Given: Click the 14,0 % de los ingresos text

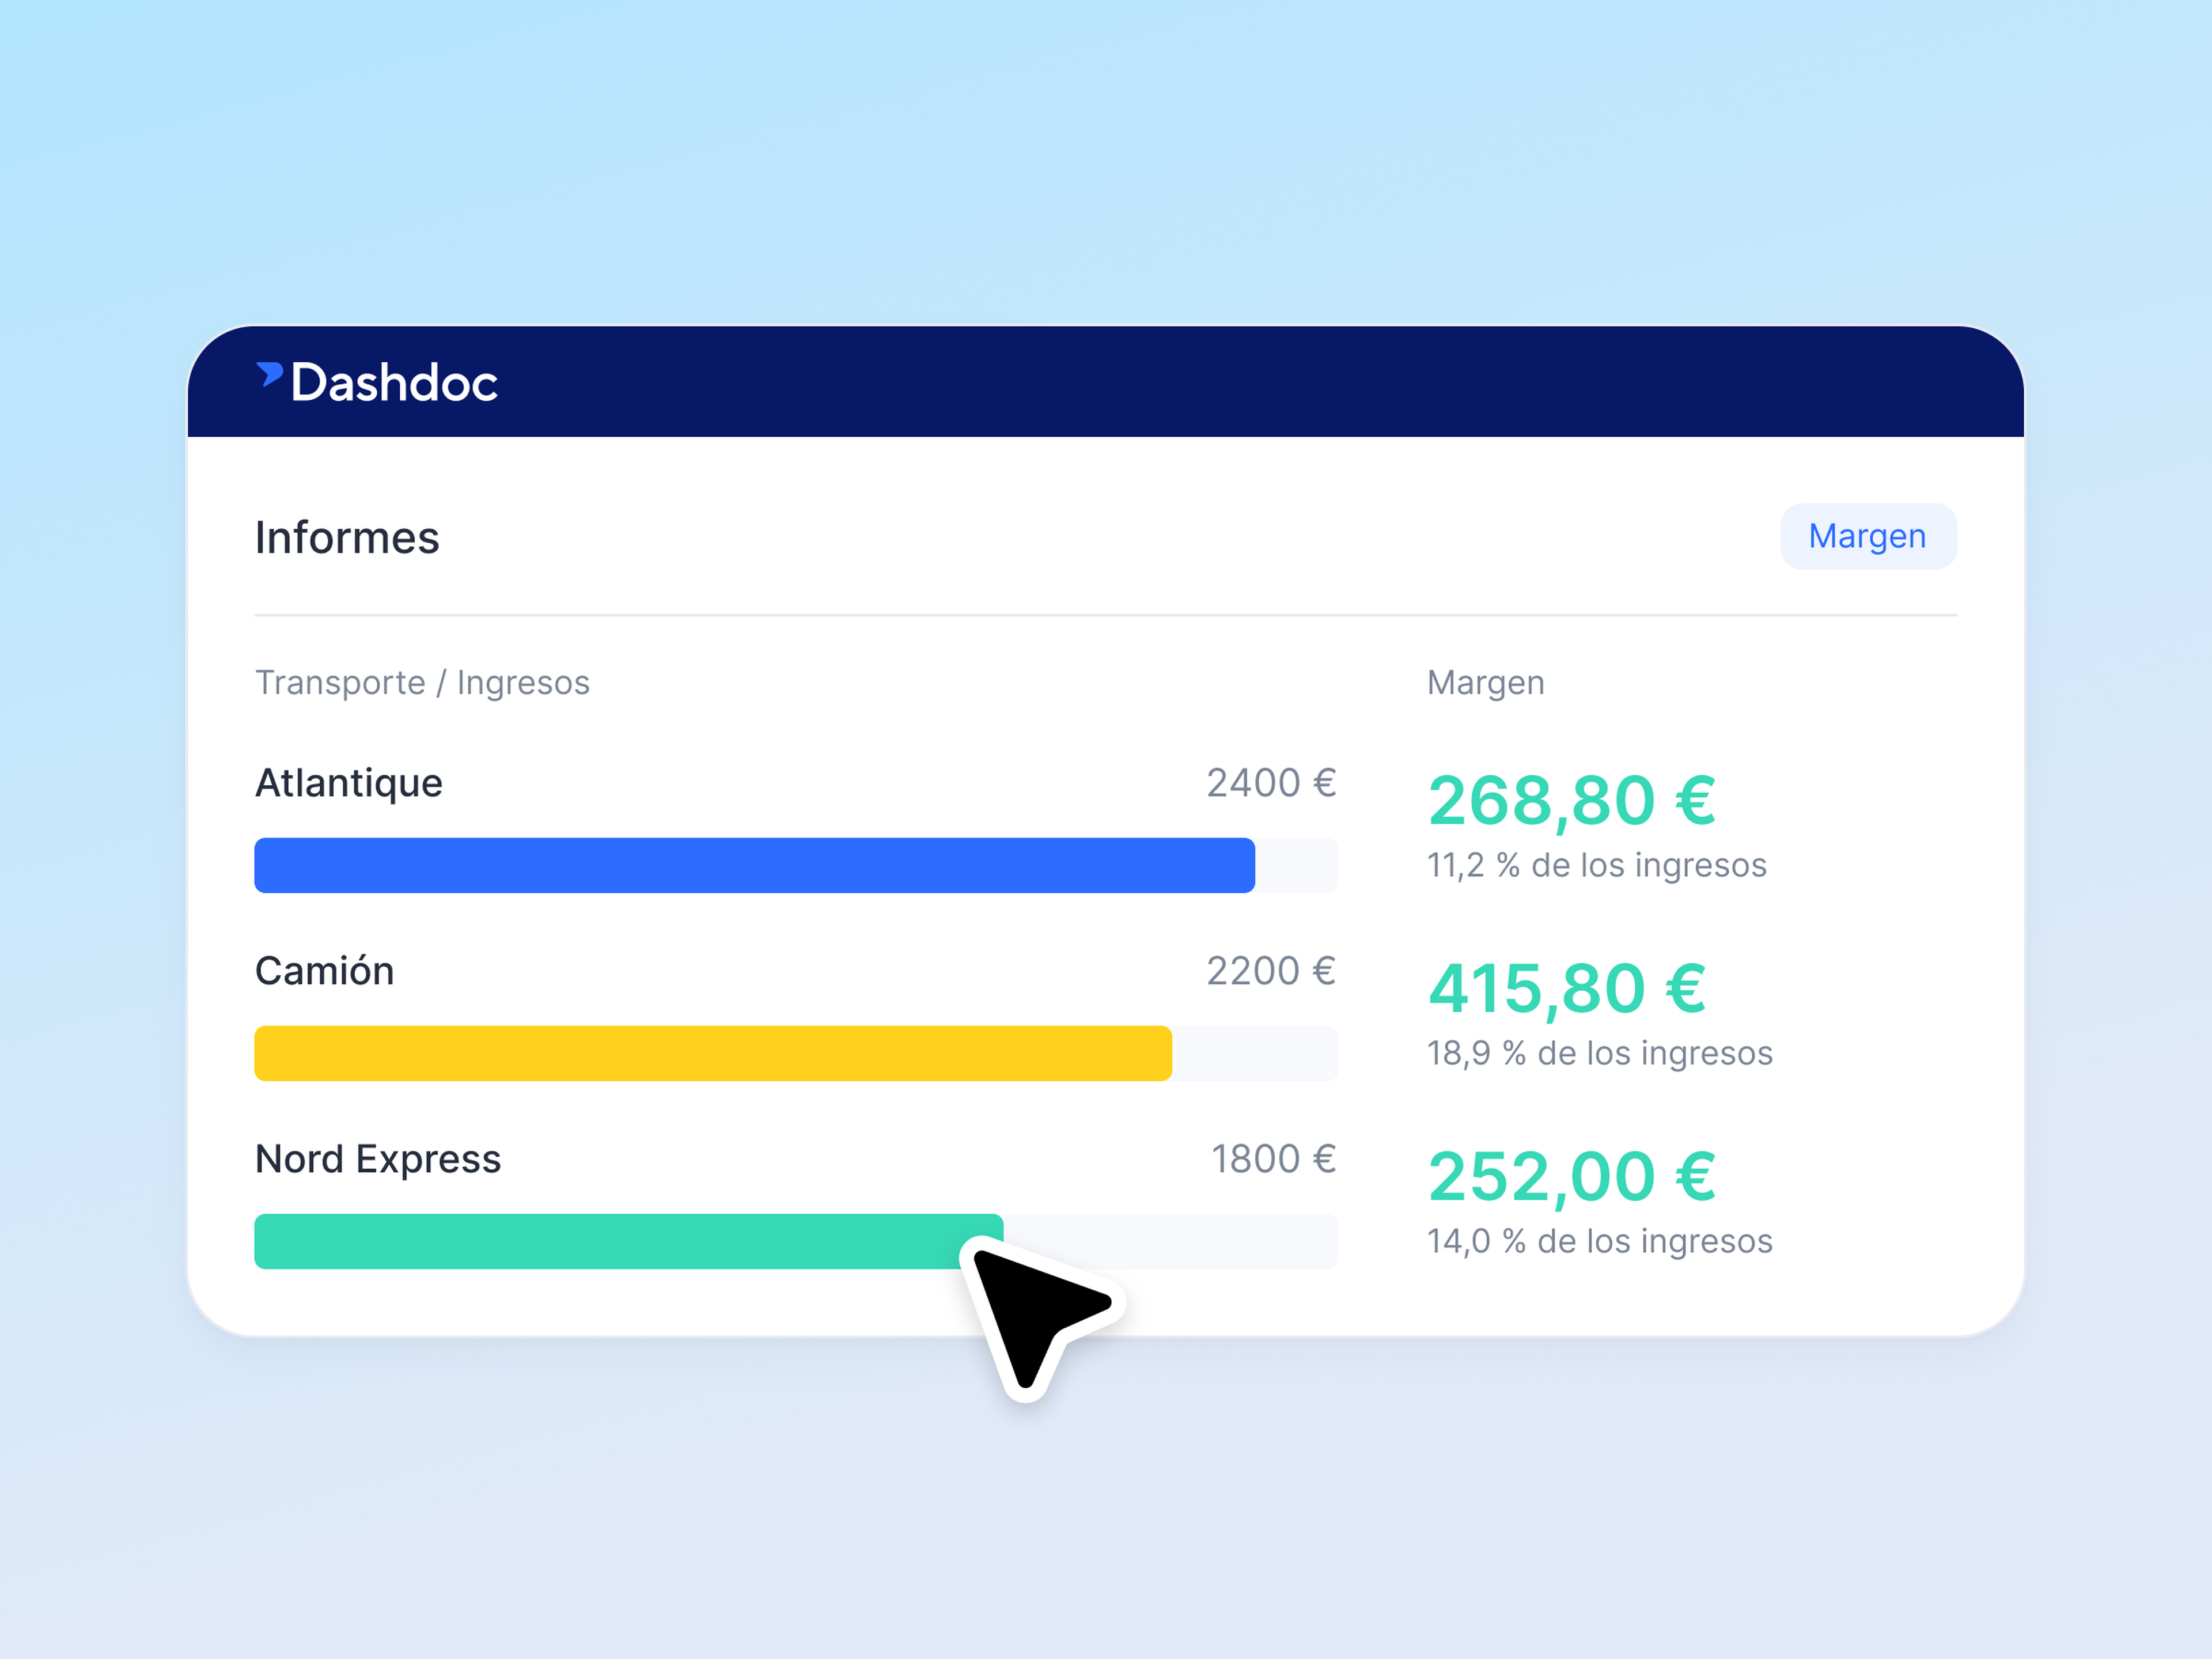Looking at the screenshot, I should coord(1600,1241).
